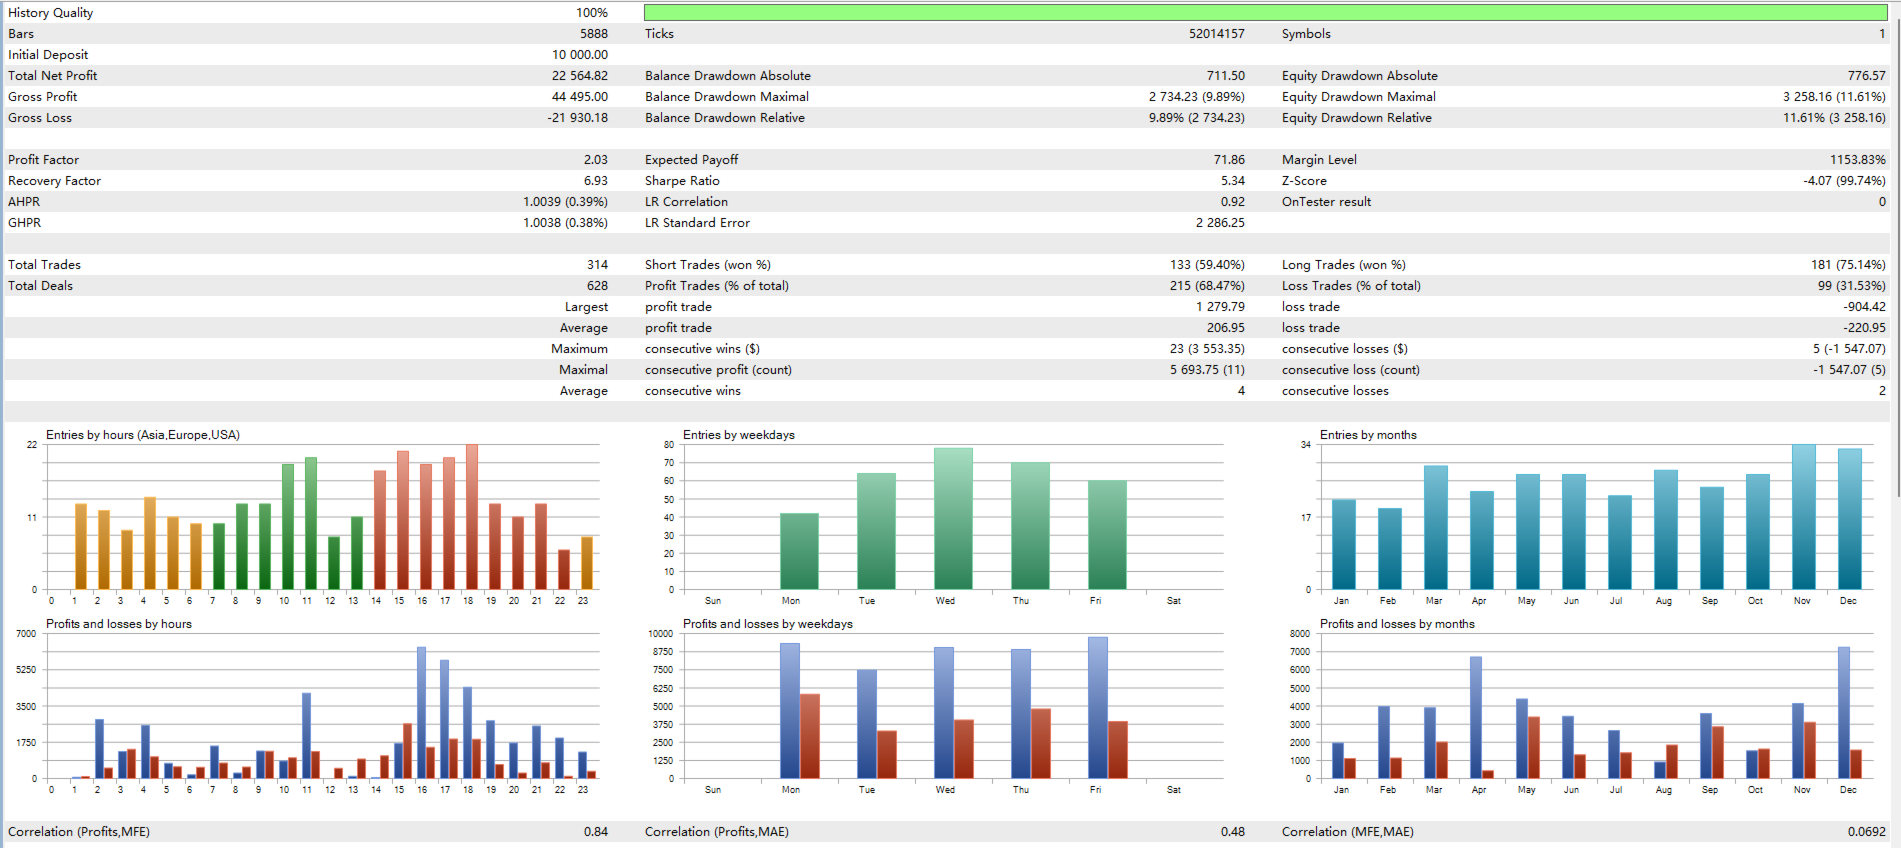Click the Long Trades (won %) value

pyautogui.click(x=1848, y=265)
